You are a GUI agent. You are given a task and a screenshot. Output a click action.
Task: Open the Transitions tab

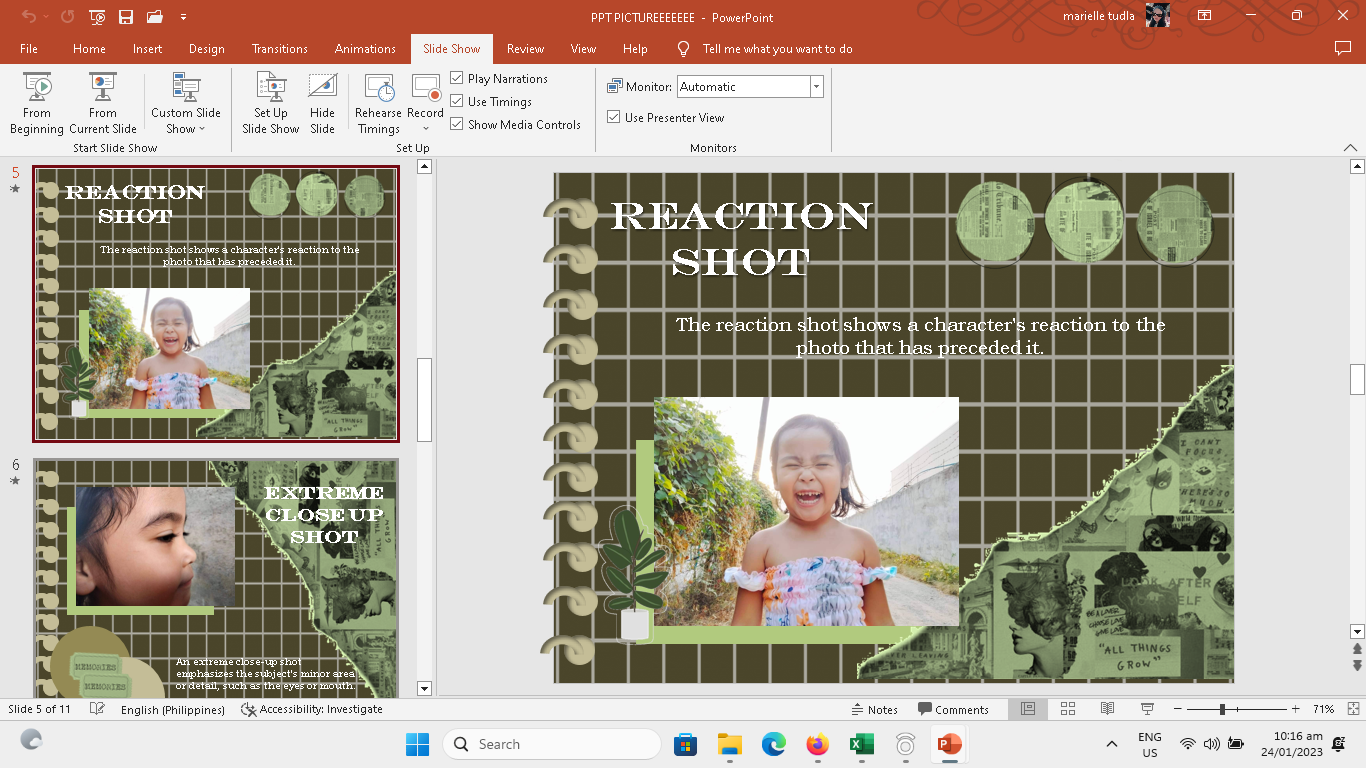(280, 49)
